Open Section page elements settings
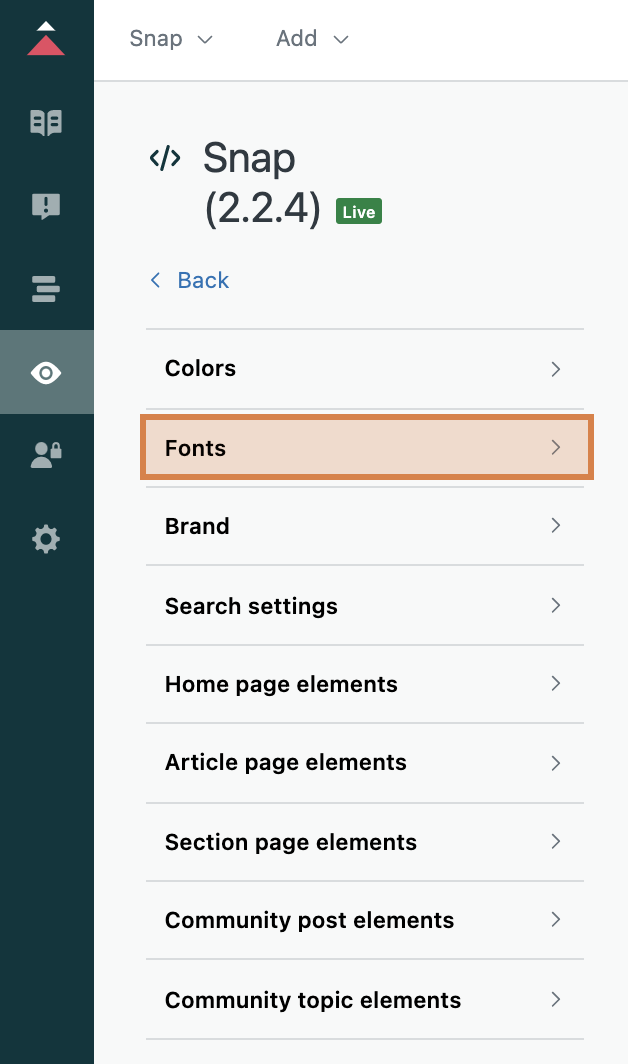This screenshot has width=628, height=1064. pyautogui.click(x=365, y=842)
